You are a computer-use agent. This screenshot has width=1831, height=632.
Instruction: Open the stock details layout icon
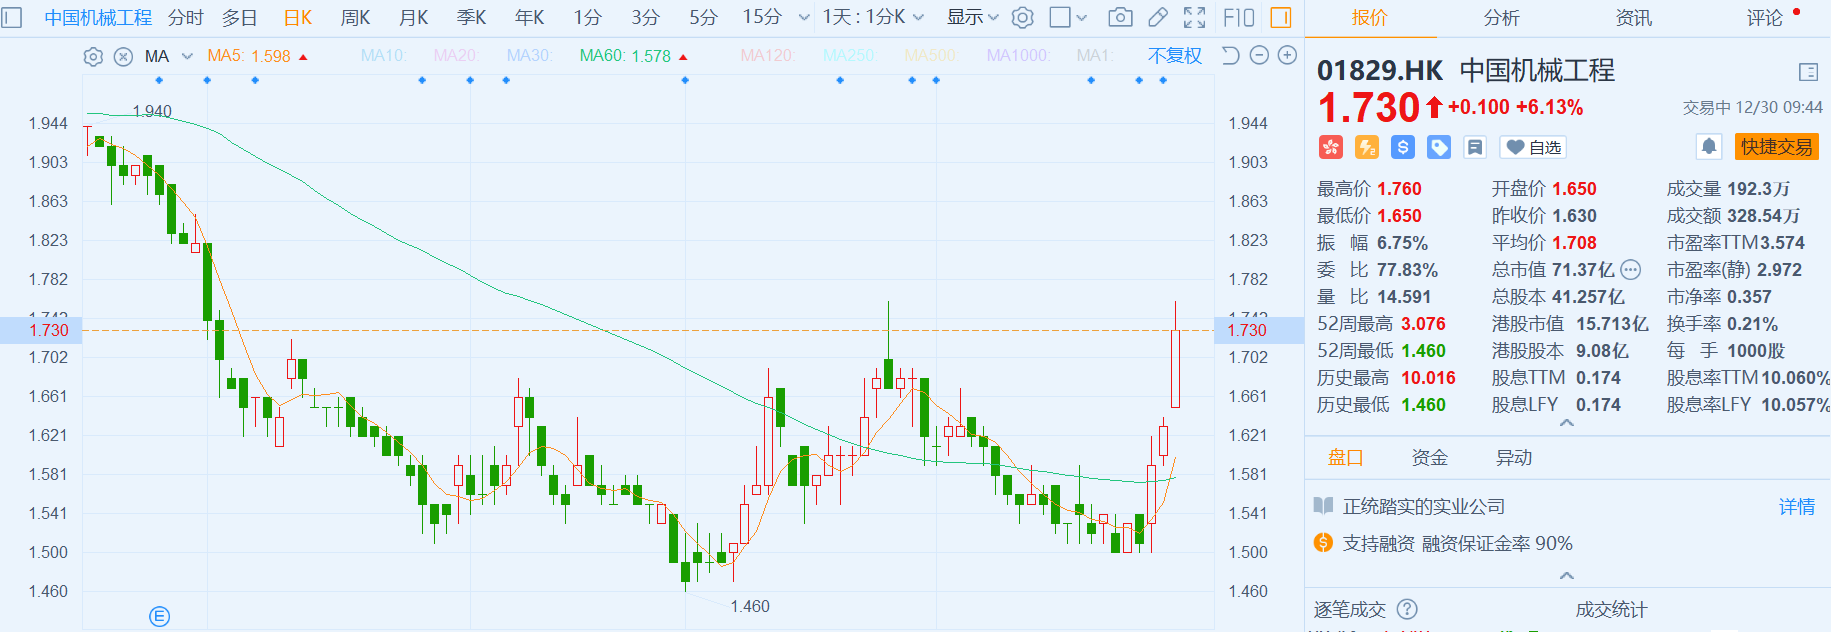[1808, 72]
